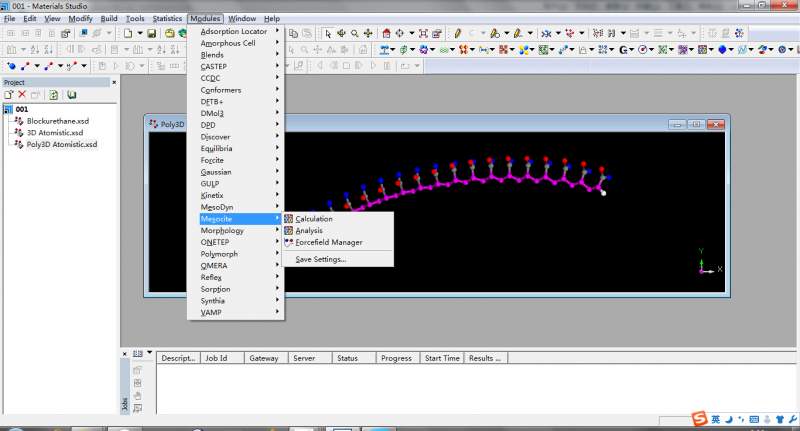Click the Progress column header
Screen dimensions: 800x431
[397, 358]
